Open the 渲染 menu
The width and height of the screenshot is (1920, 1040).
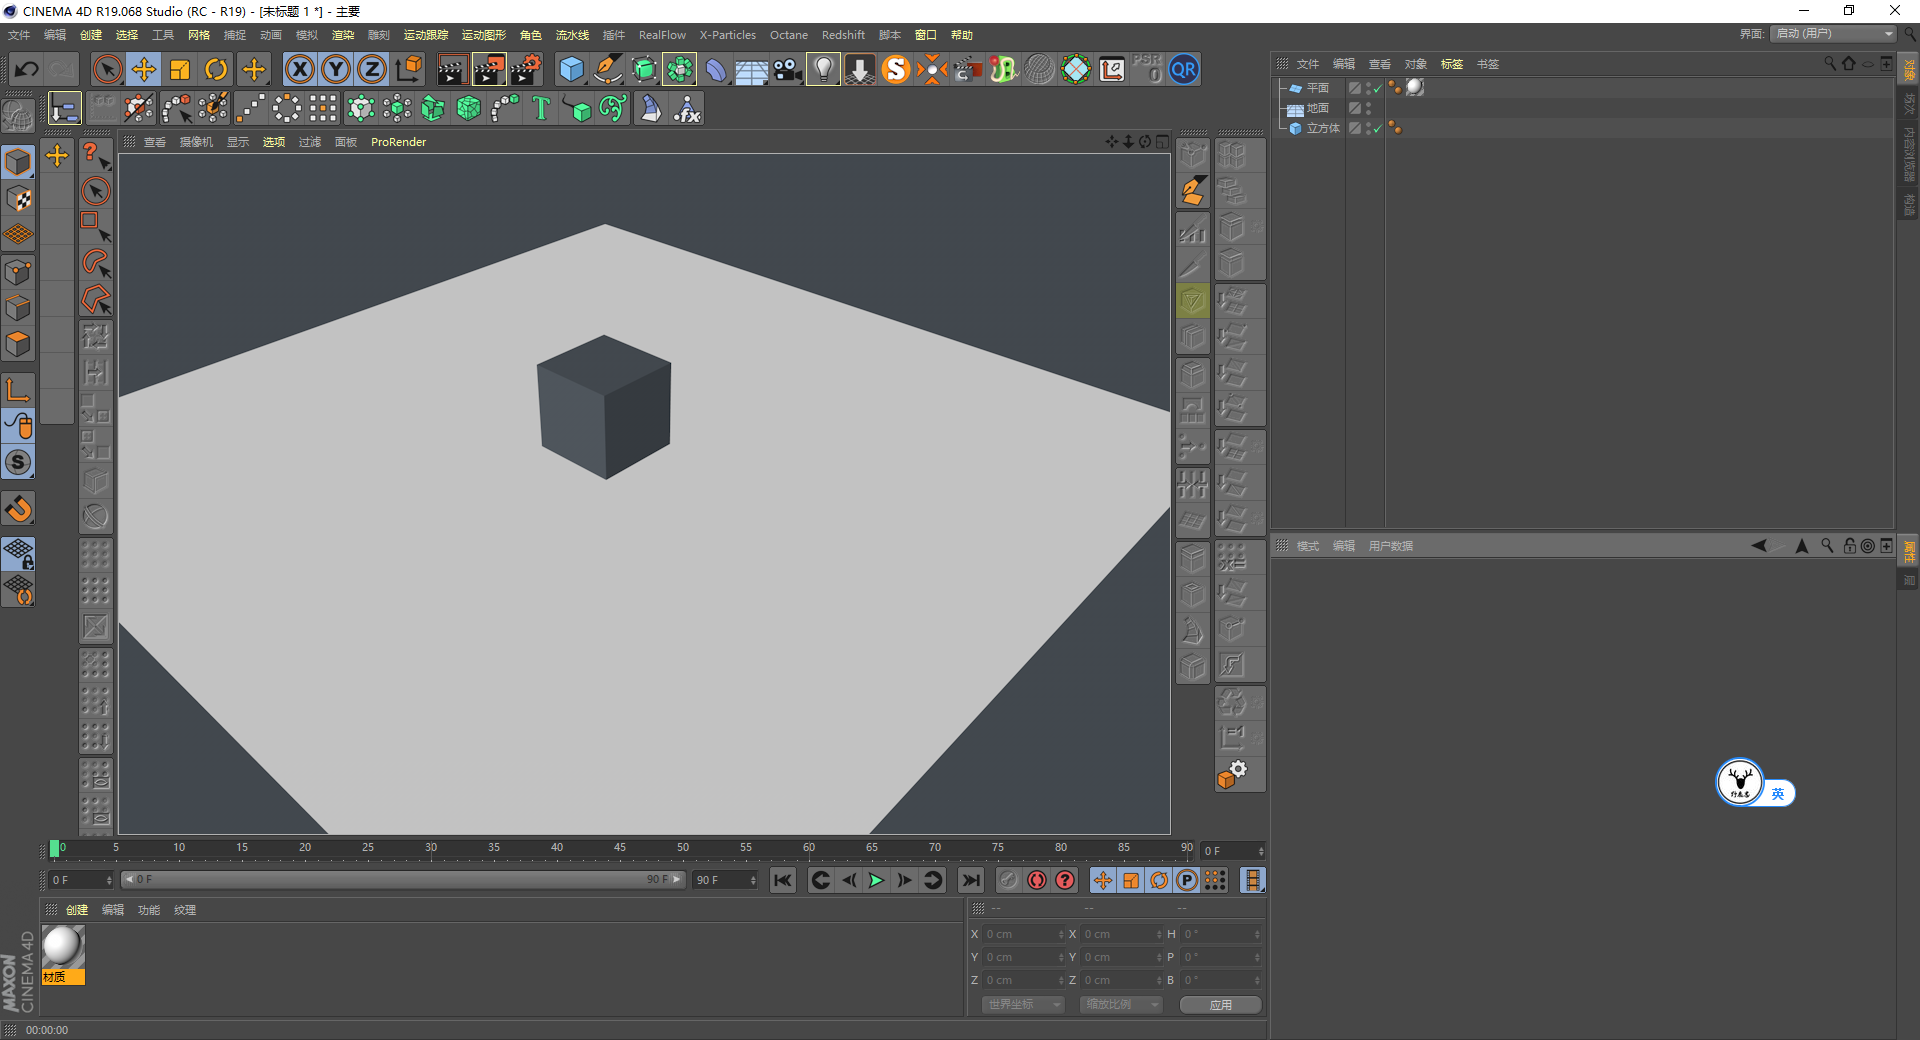[343, 35]
